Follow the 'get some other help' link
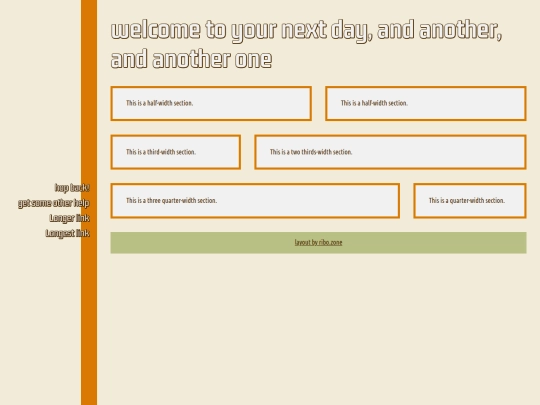The width and height of the screenshot is (540, 405). pyautogui.click(x=54, y=203)
